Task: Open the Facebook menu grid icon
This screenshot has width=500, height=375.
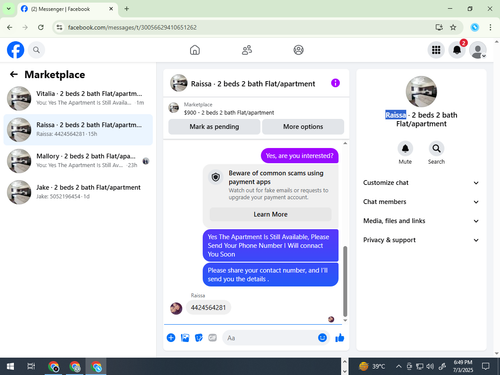Action: click(x=436, y=50)
